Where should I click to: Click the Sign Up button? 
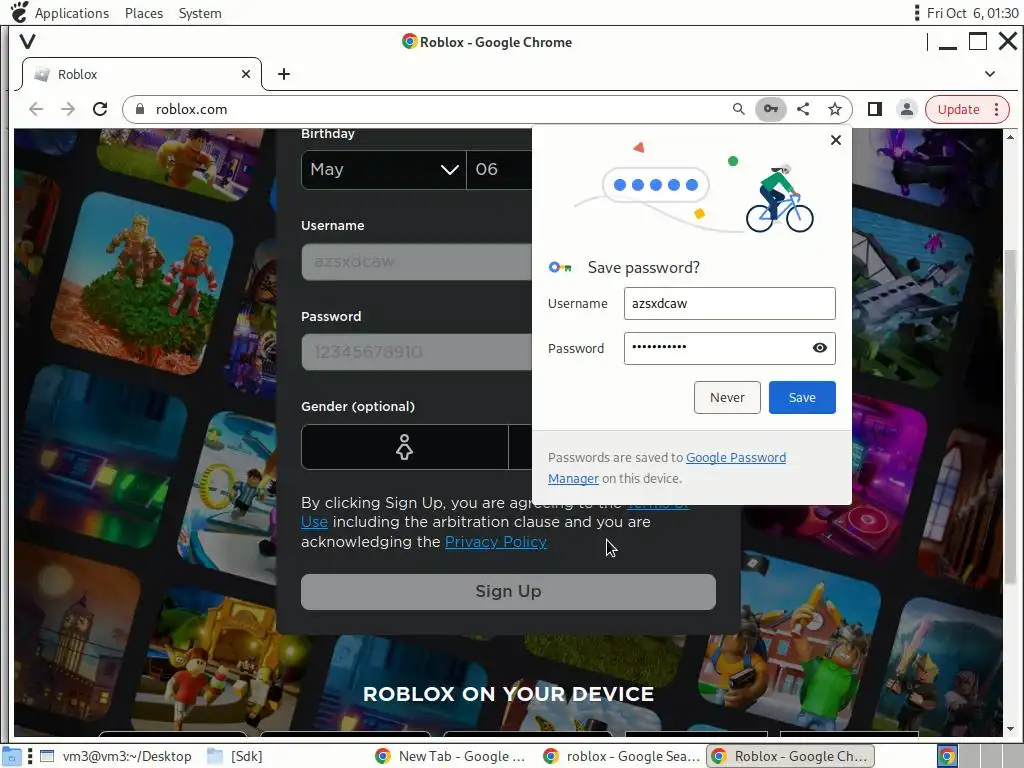tap(508, 592)
